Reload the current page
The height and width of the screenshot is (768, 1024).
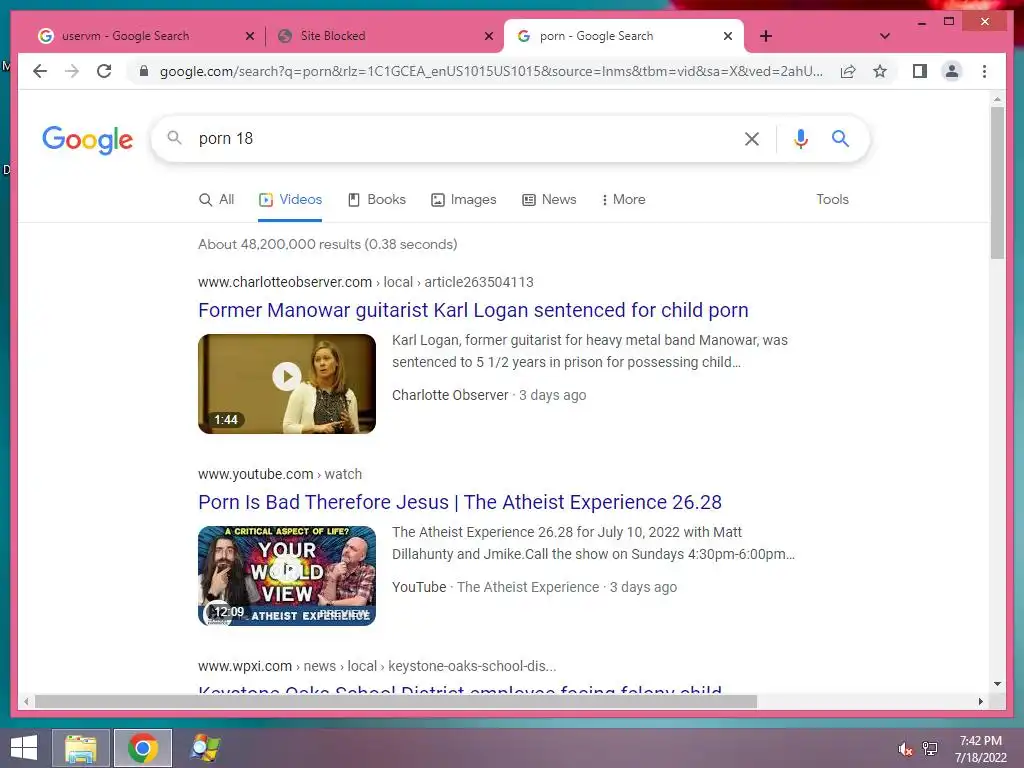104,71
